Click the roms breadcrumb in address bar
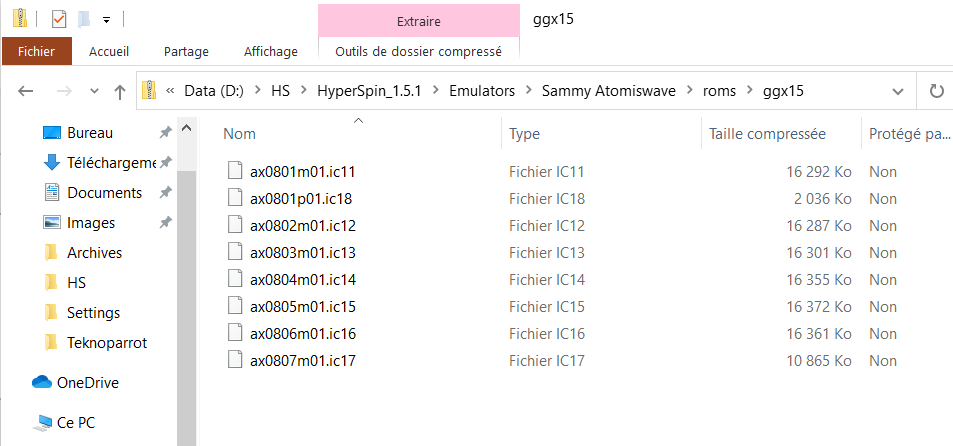The width and height of the screenshot is (953, 446). click(720, 91)
